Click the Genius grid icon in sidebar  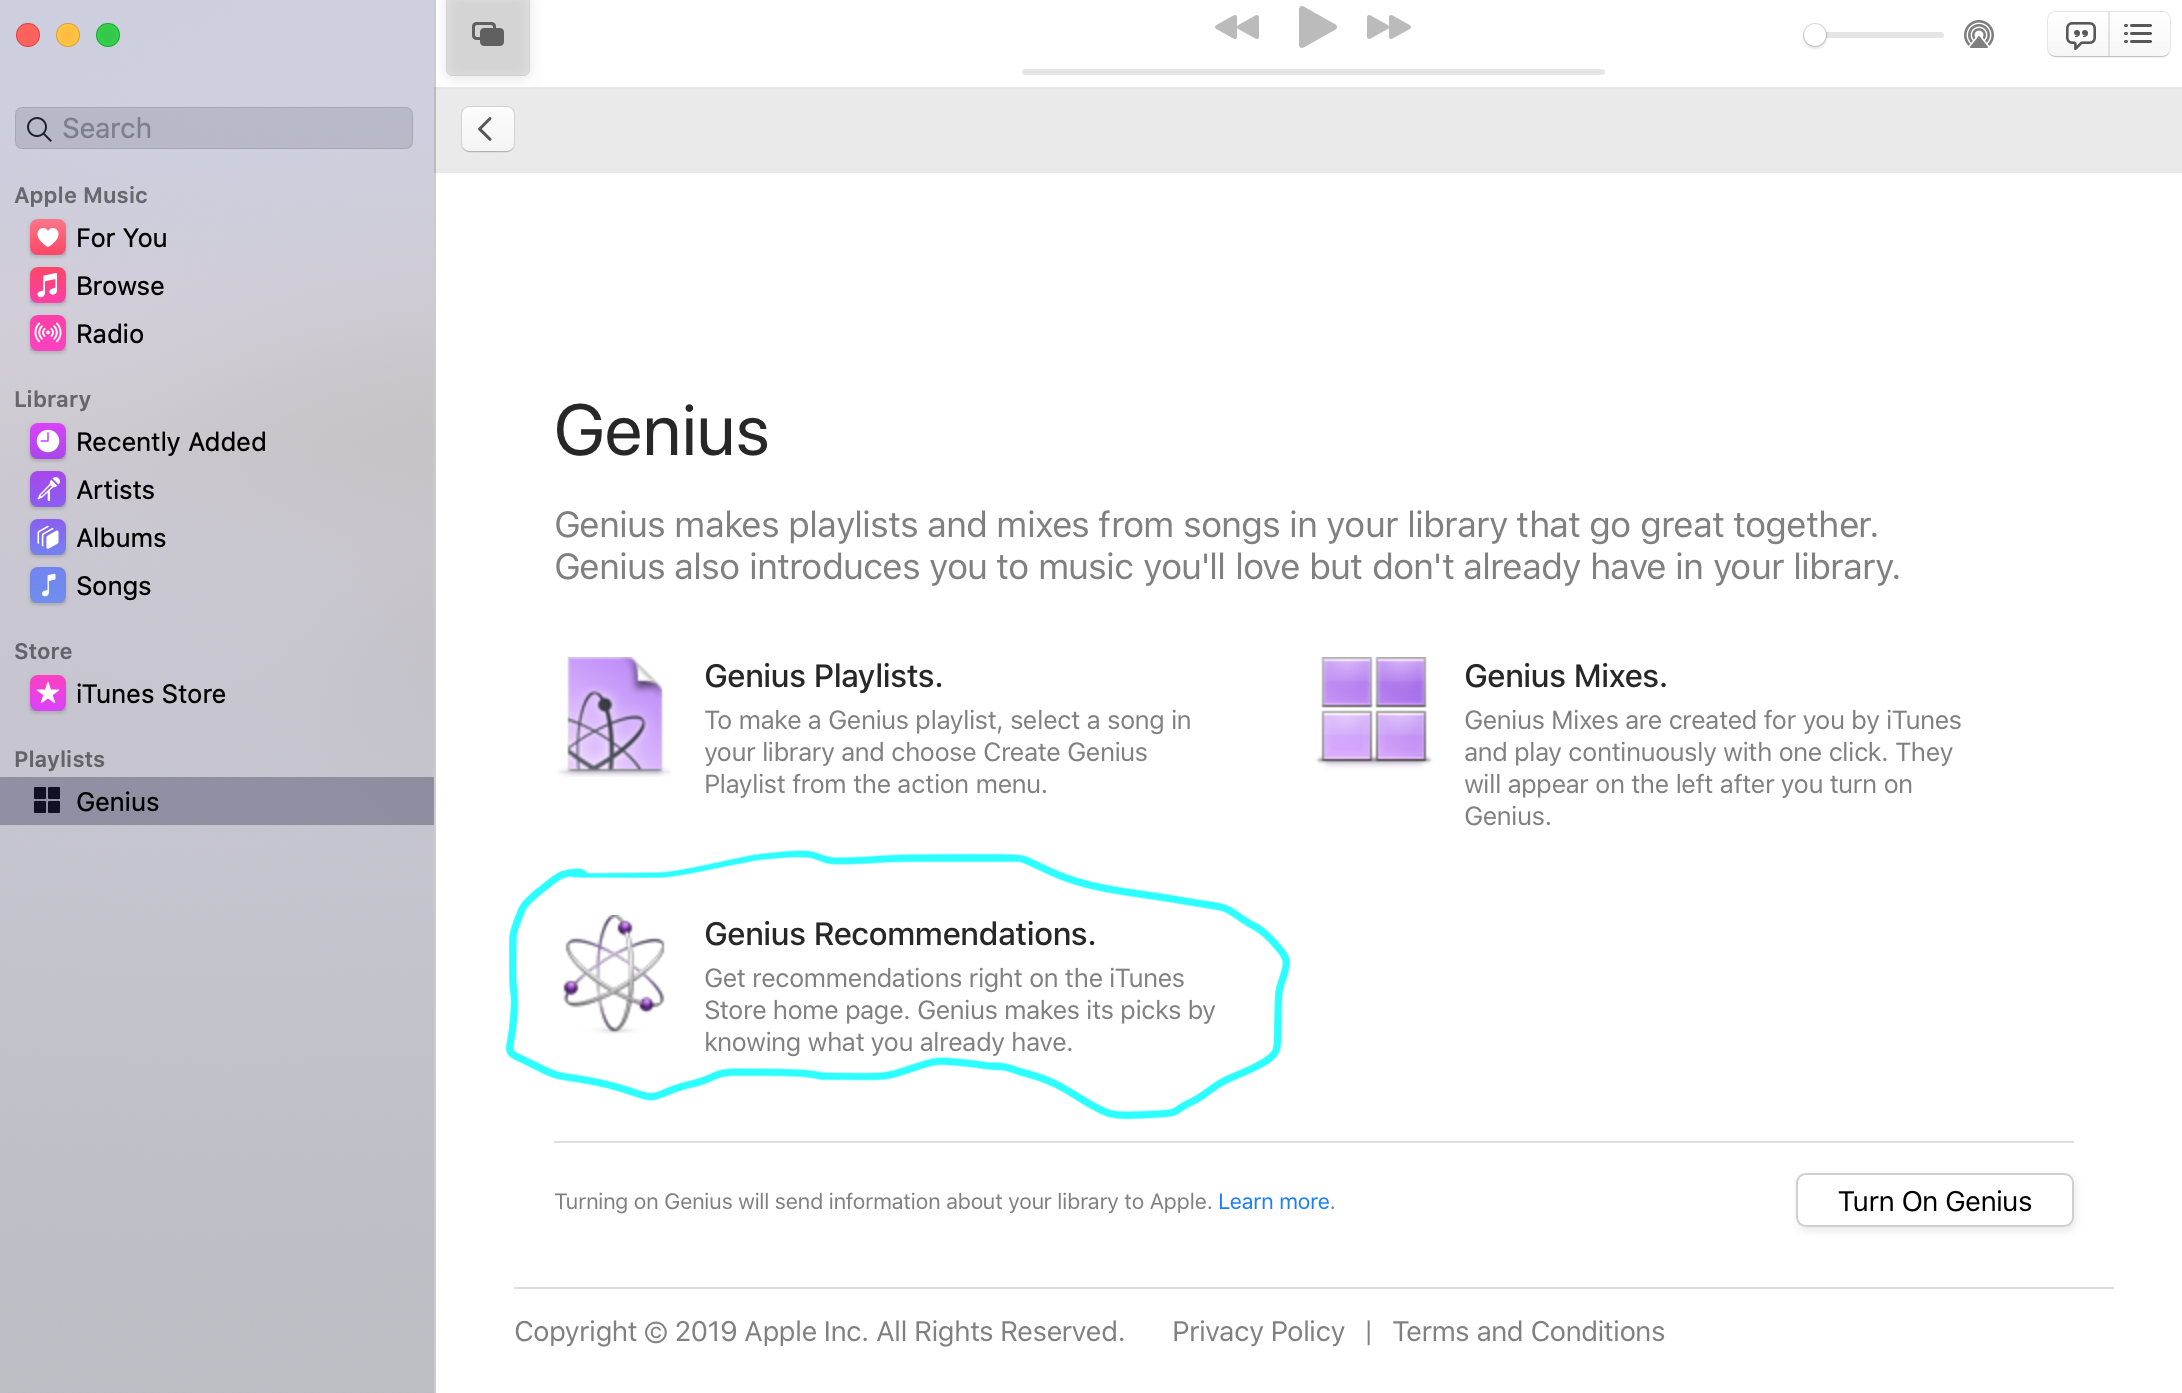click(47, 801)
